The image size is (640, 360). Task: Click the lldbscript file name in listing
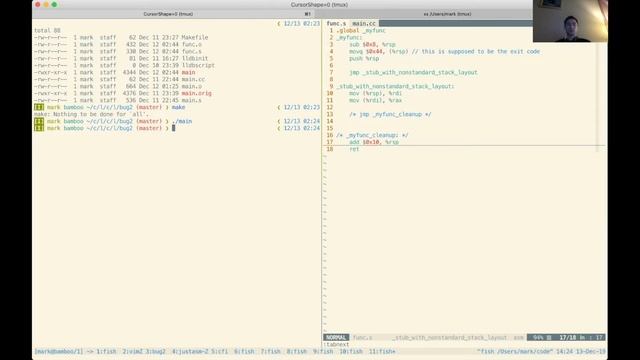pos(198,65)
